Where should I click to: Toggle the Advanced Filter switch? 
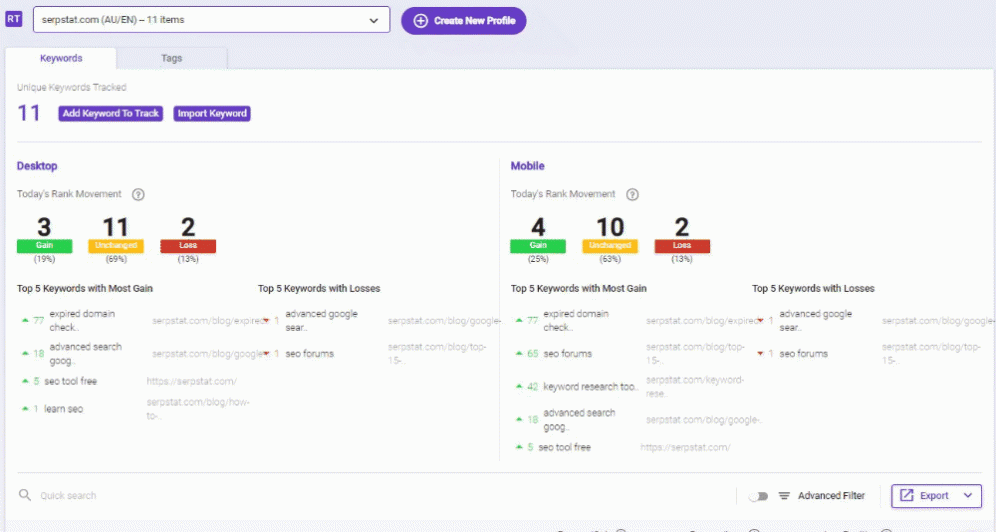point(758,496)
